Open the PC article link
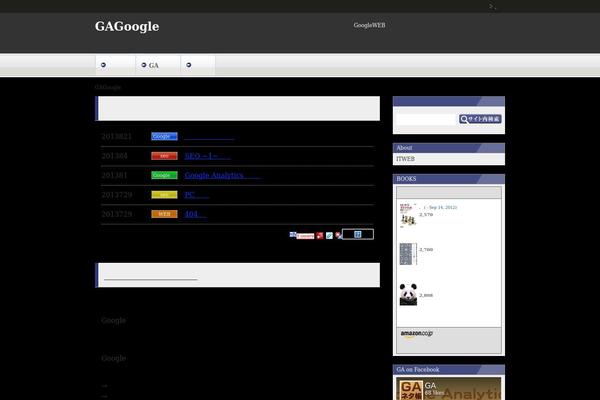 (197, 195)
